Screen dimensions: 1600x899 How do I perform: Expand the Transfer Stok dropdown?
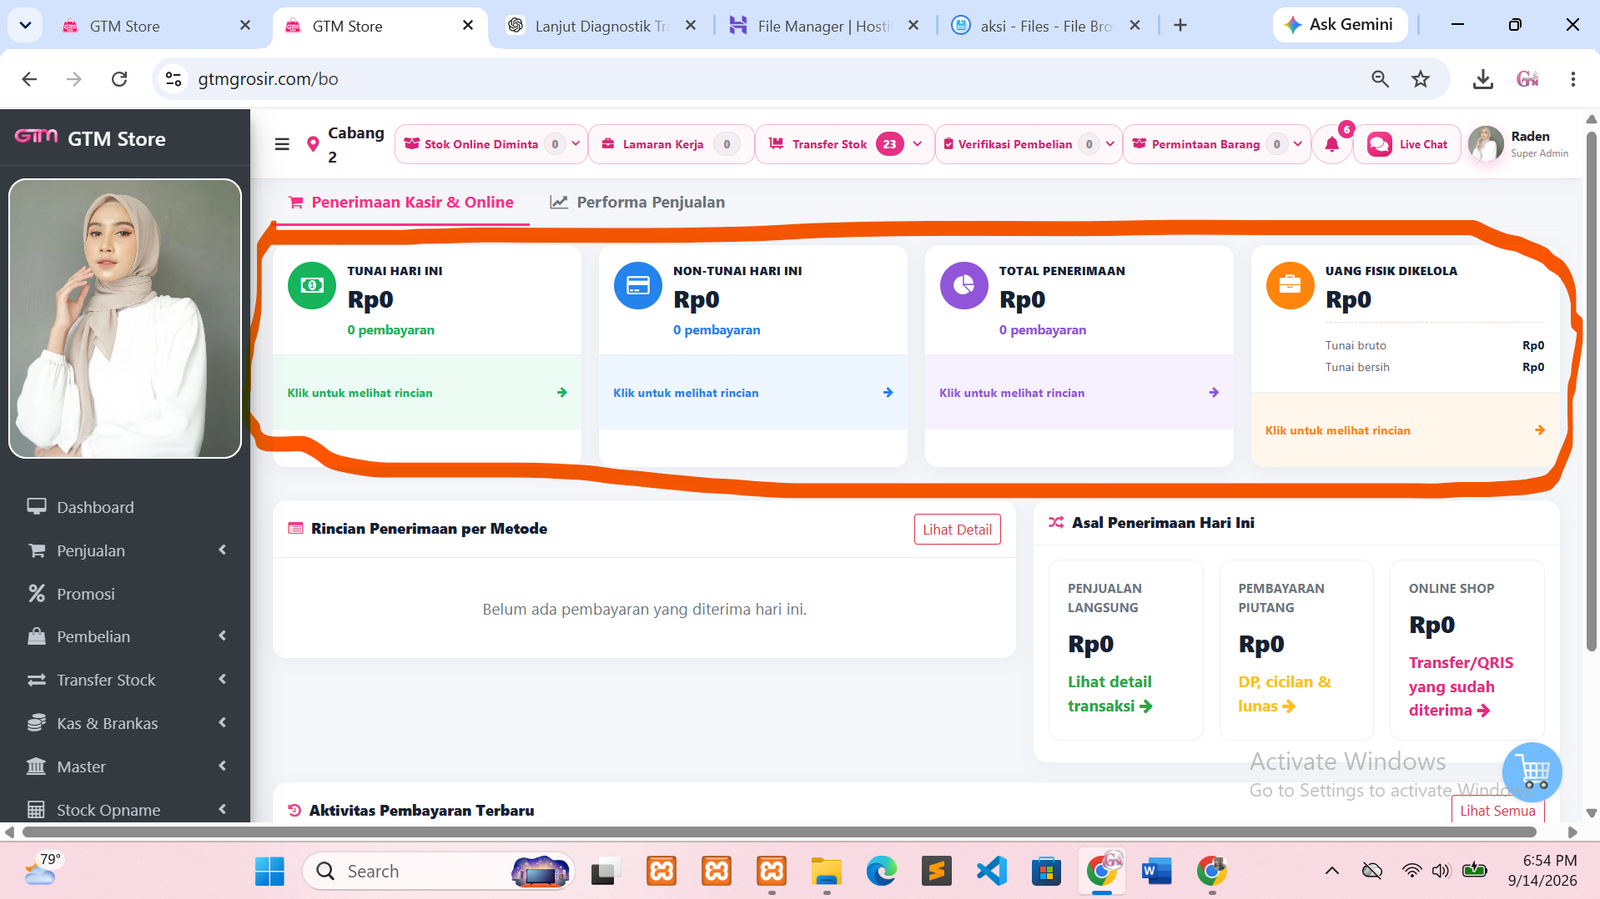pyautogui.click(x=917, y=144)
